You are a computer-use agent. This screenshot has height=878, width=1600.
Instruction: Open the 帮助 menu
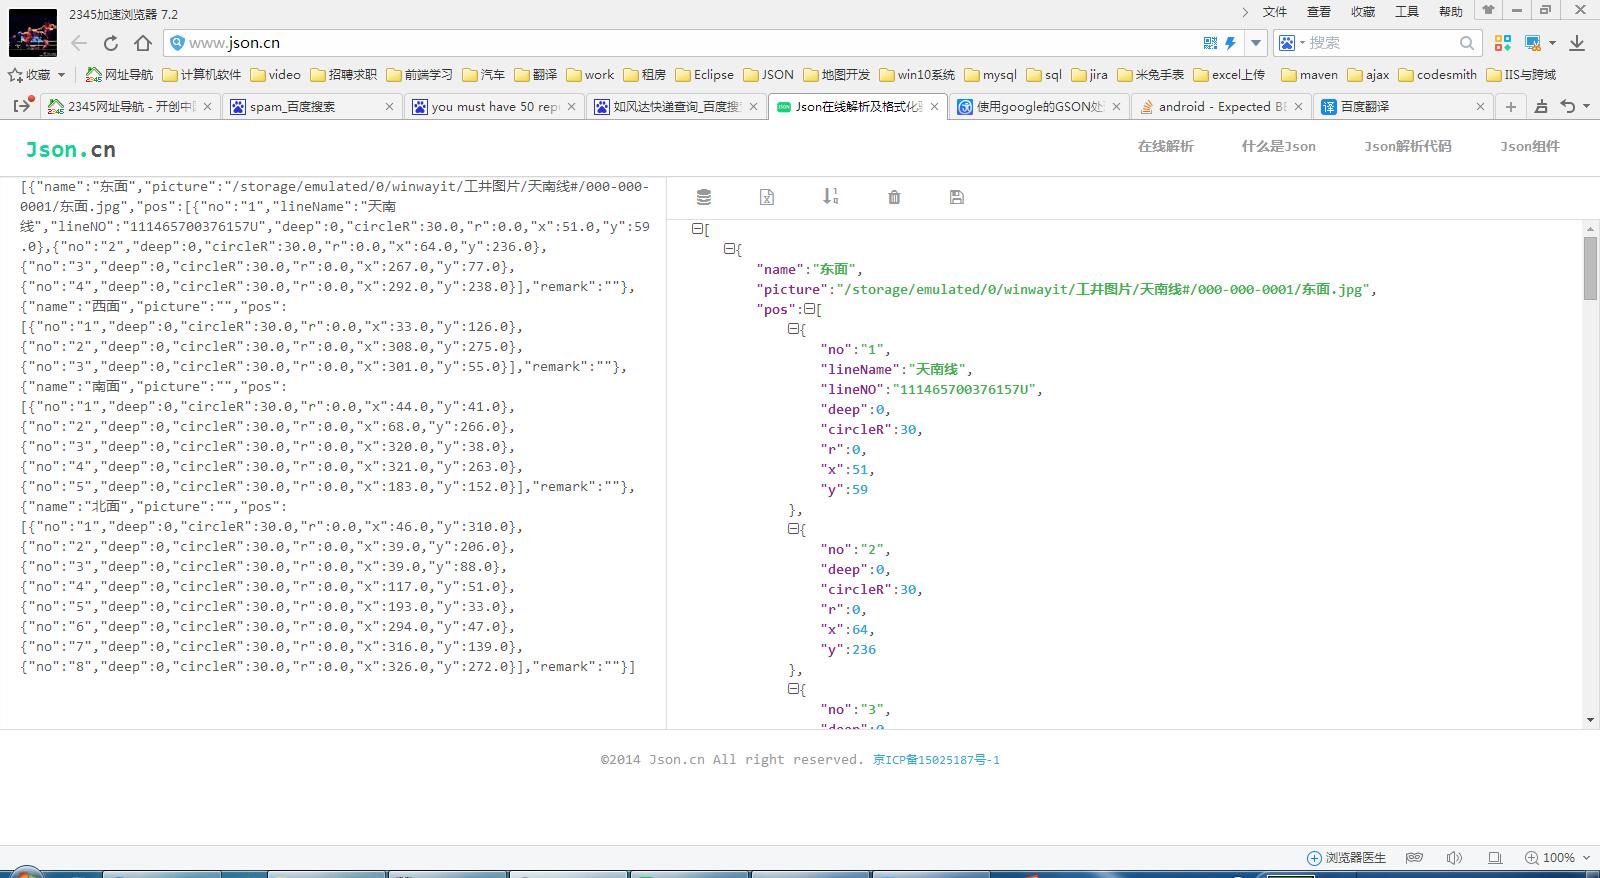click(x=1451, y=12)
